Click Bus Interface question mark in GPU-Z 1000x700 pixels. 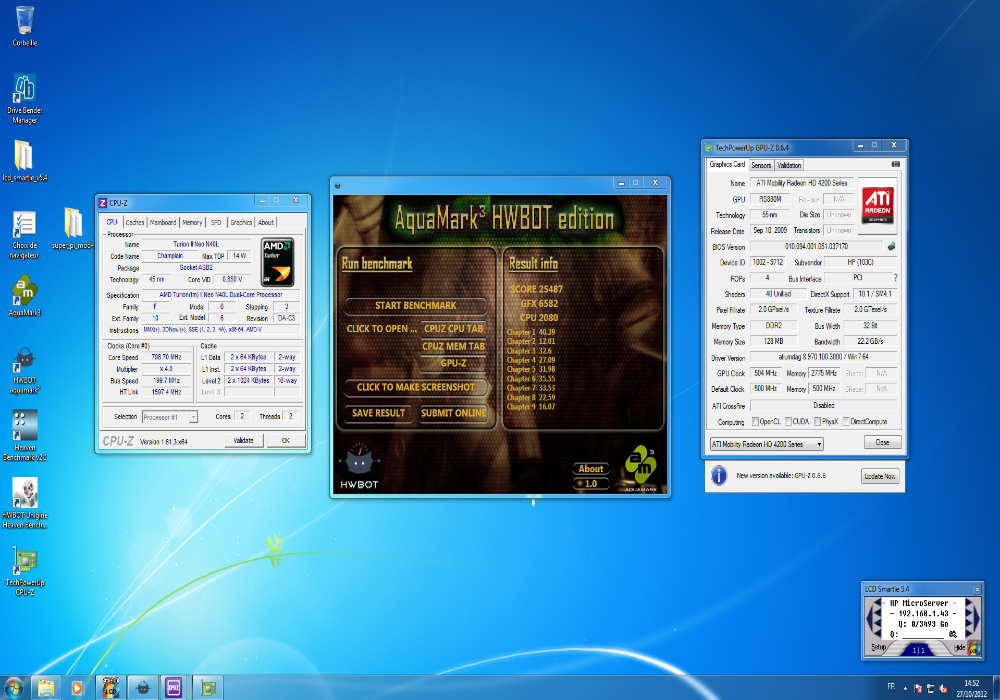pyautogui.click(x=895, y=278)
